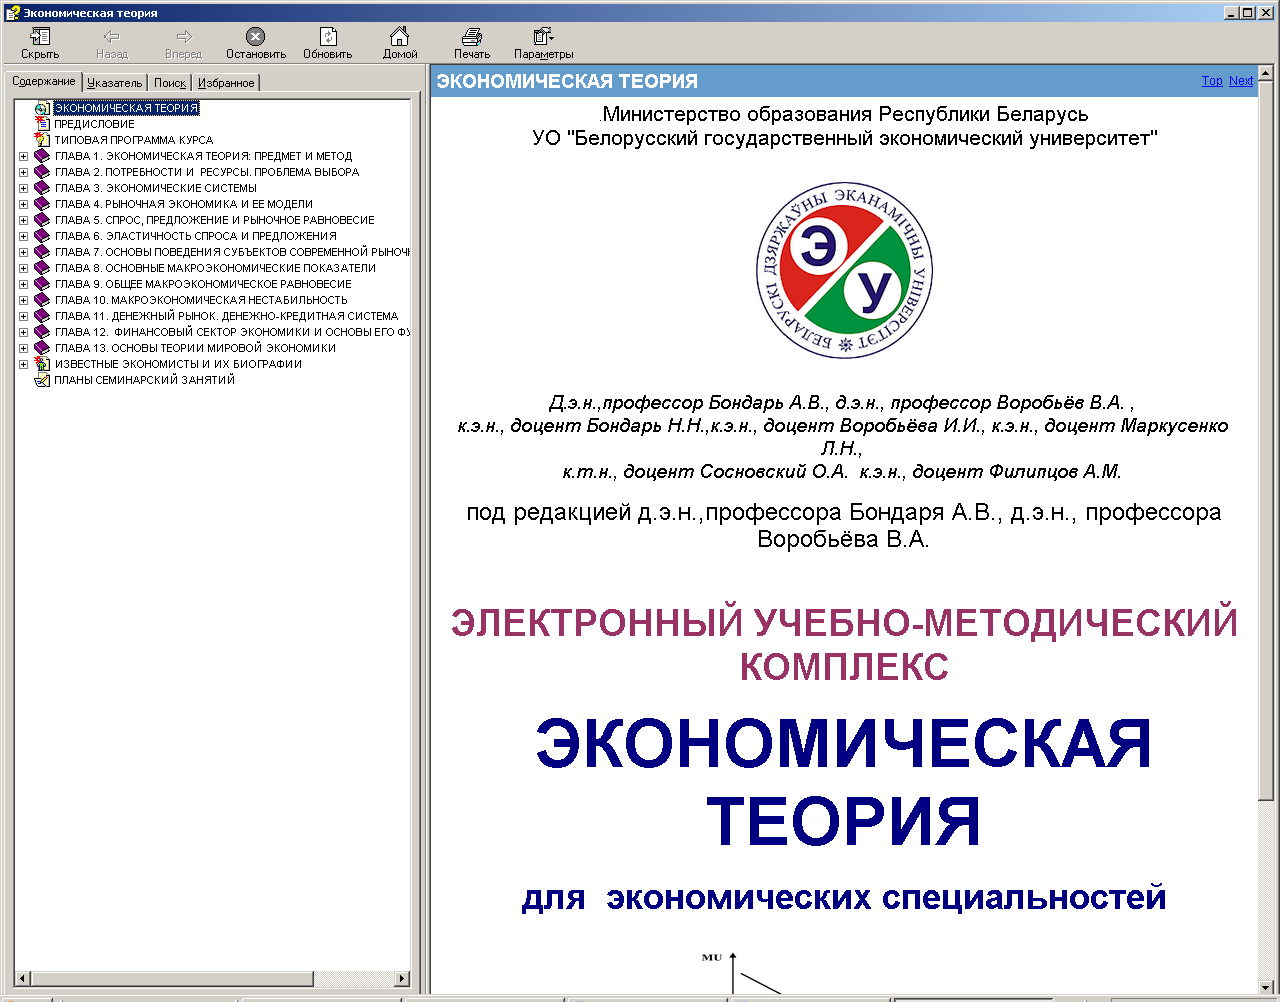Image resolution: width=1280 pixels, height=1002 pixels.
Task: Click the book icon of ГЛАВА 10
Action: click(x=42, y=300)
